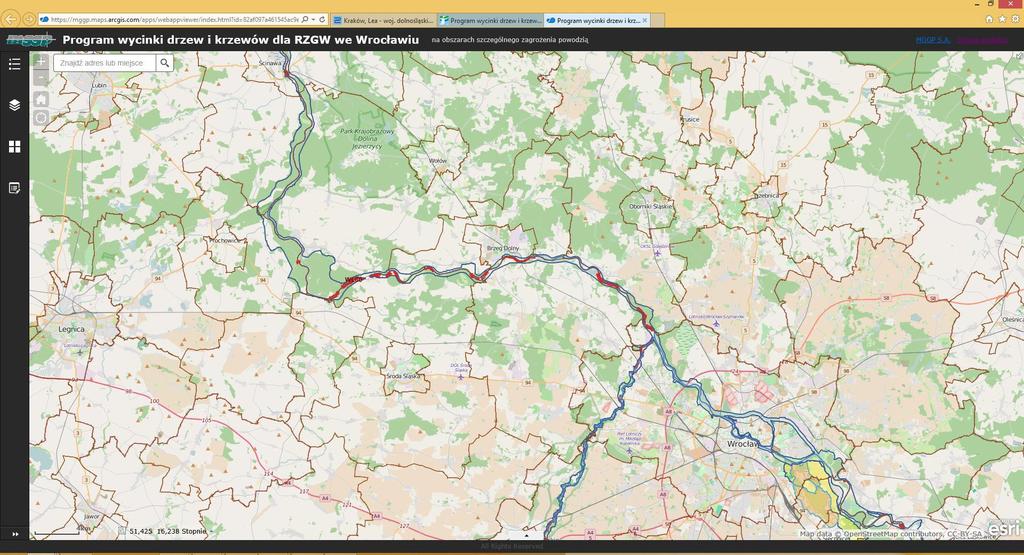
Task: Click the '51,425 16,238 Stopnie' coordinate readout
Action: (168, 531)
